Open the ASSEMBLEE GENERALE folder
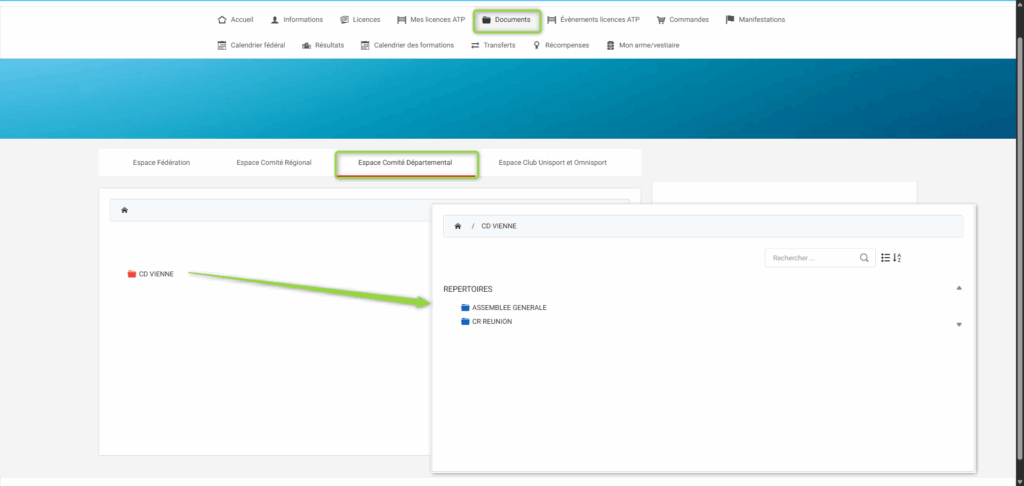This screenshot has width=1024, height=486. click(x=509, y=307)
